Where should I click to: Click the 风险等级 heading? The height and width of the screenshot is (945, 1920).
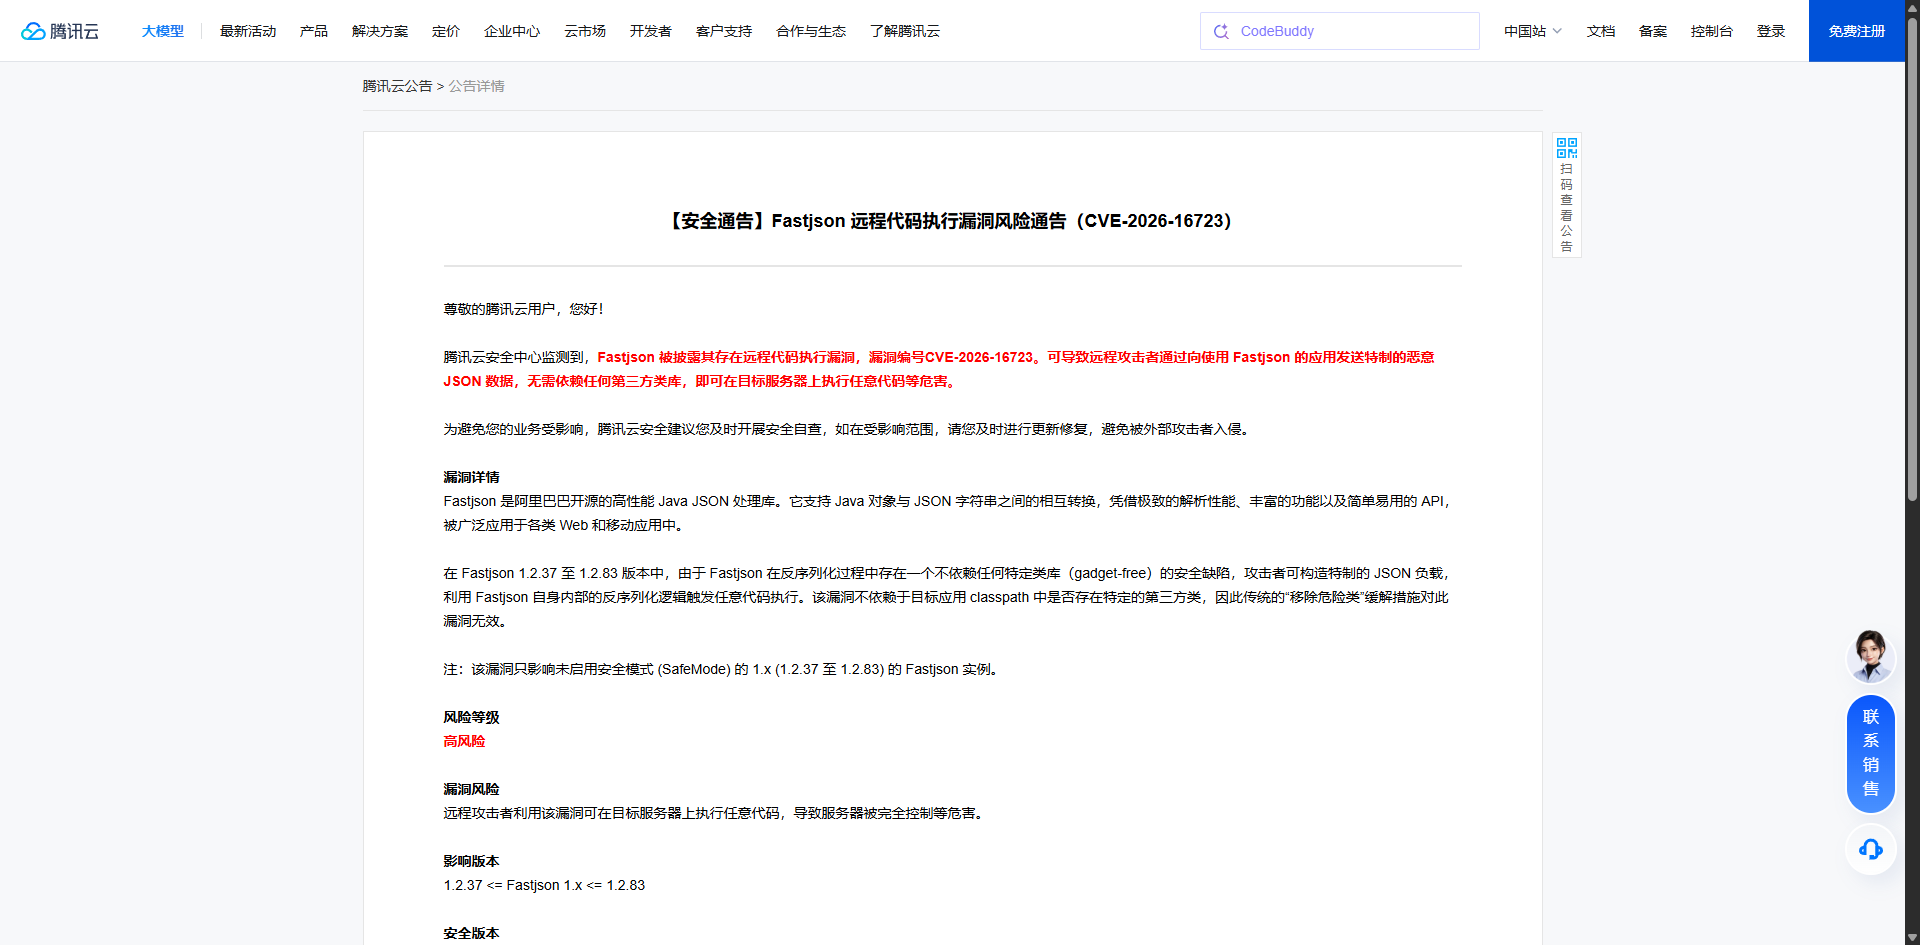[x=471, y=717]
